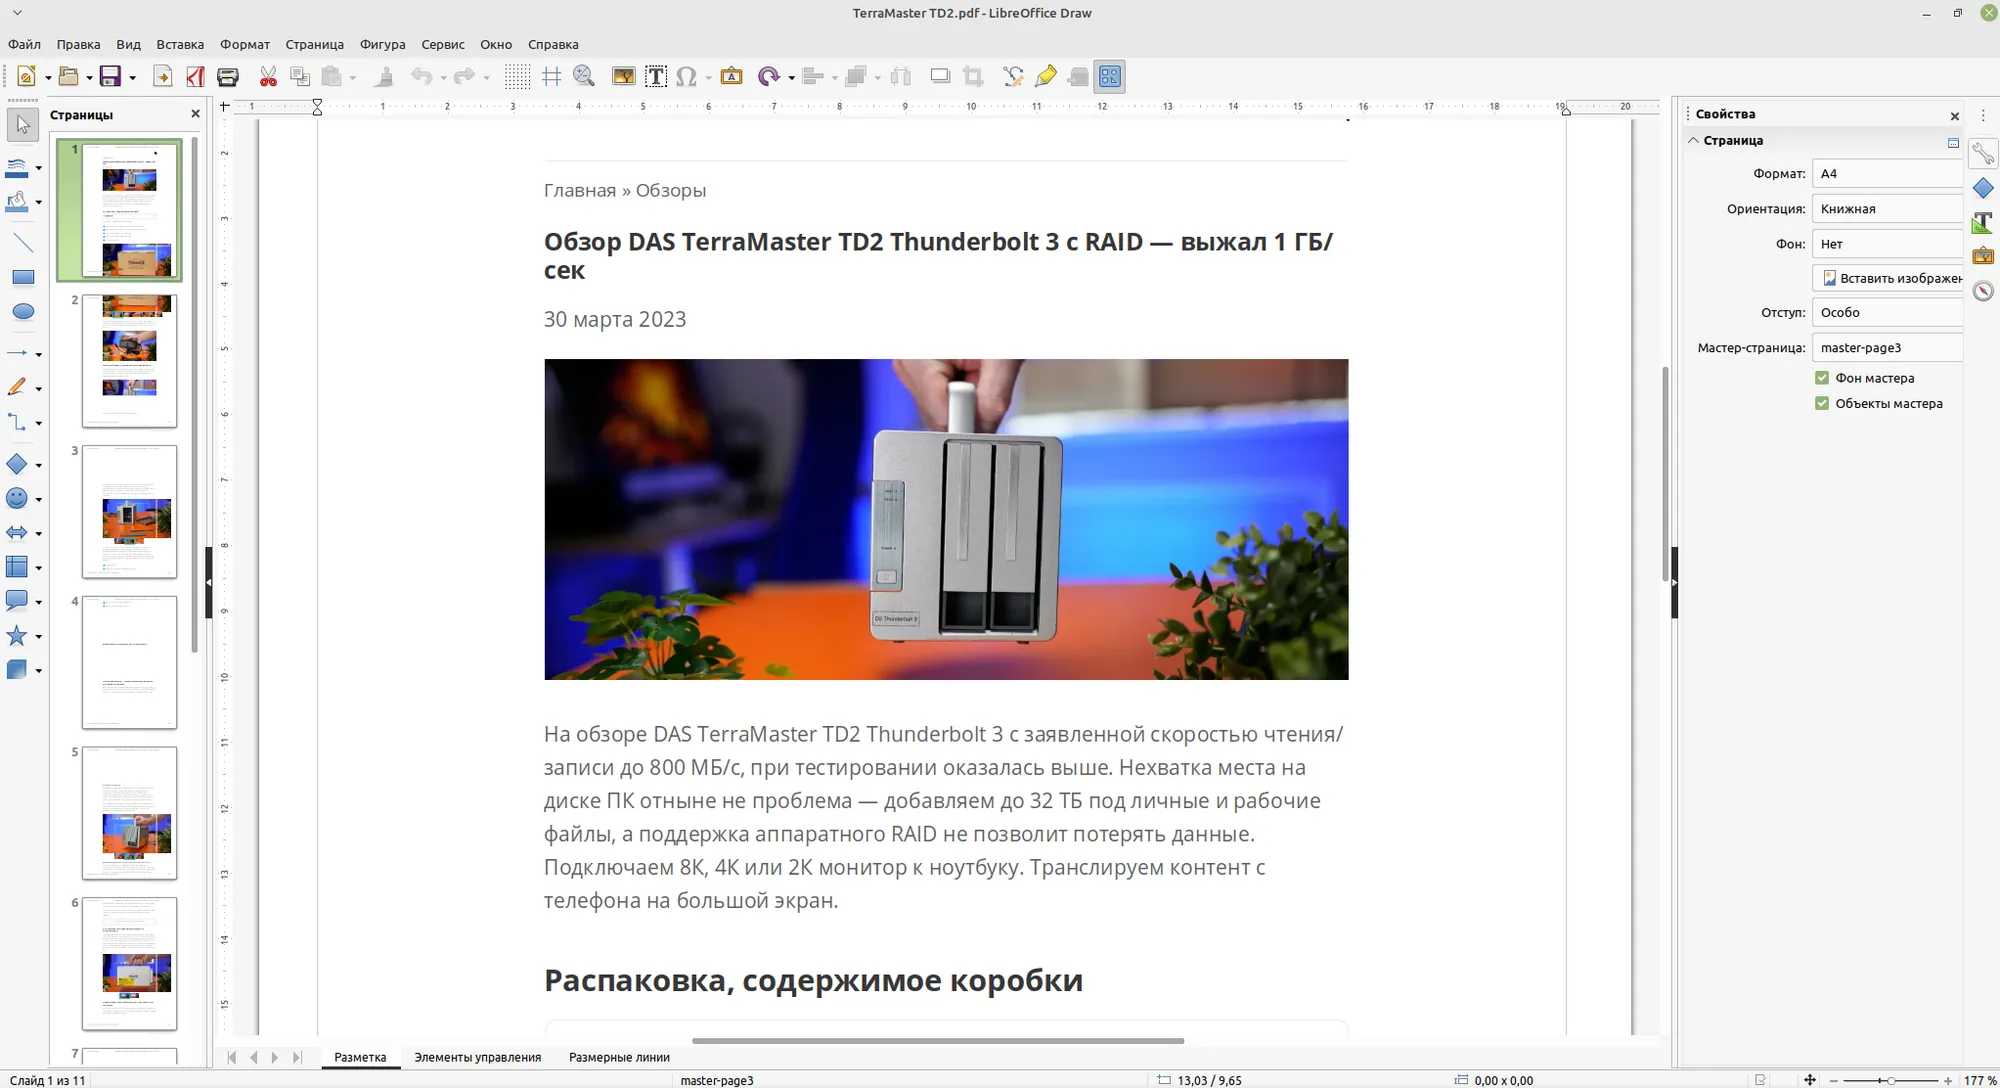
Task: Select the Callout shapes tool
Action: pos(17,601)
